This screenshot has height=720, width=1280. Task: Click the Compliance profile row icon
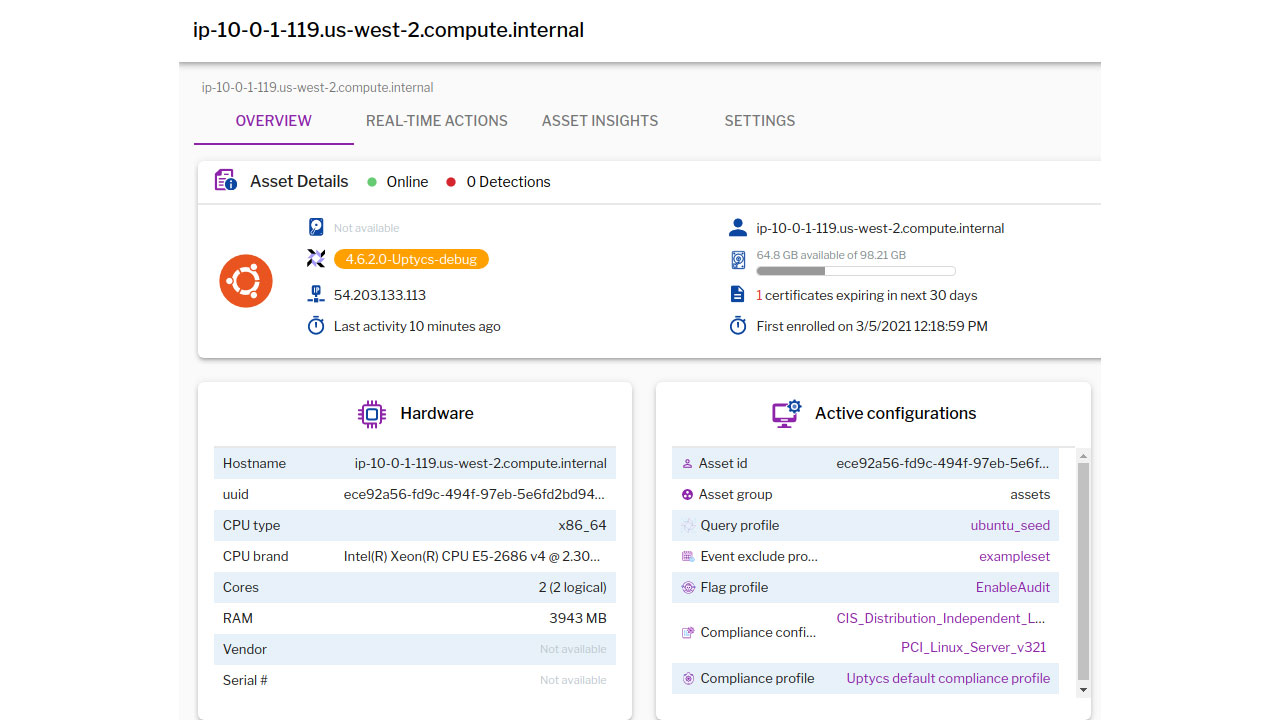click(x=688, y=679)
